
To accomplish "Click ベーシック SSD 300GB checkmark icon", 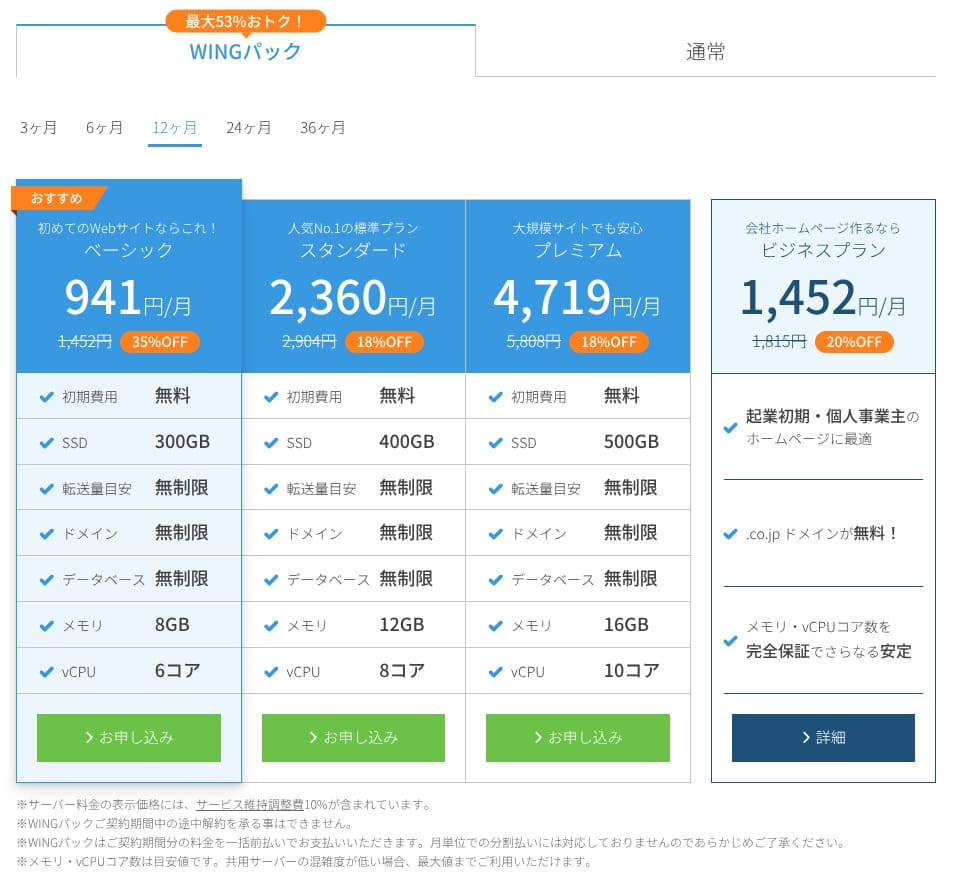I will [x=47, y=443].
